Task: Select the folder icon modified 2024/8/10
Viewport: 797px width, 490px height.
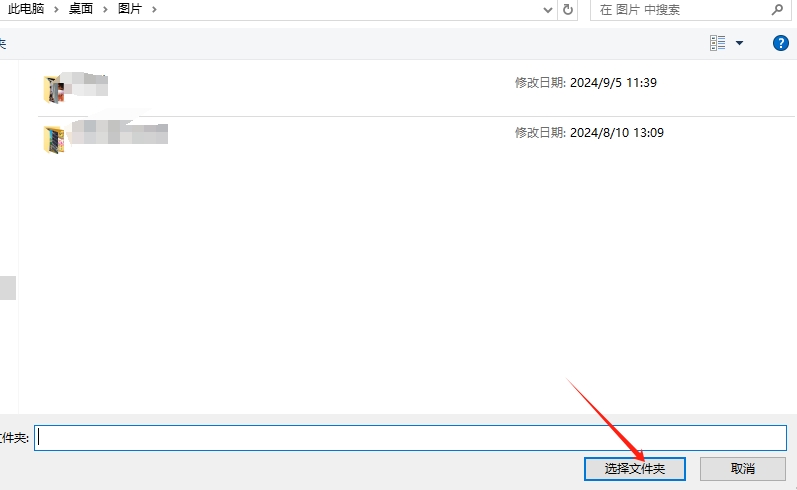Action: click(x=54, y=138)
